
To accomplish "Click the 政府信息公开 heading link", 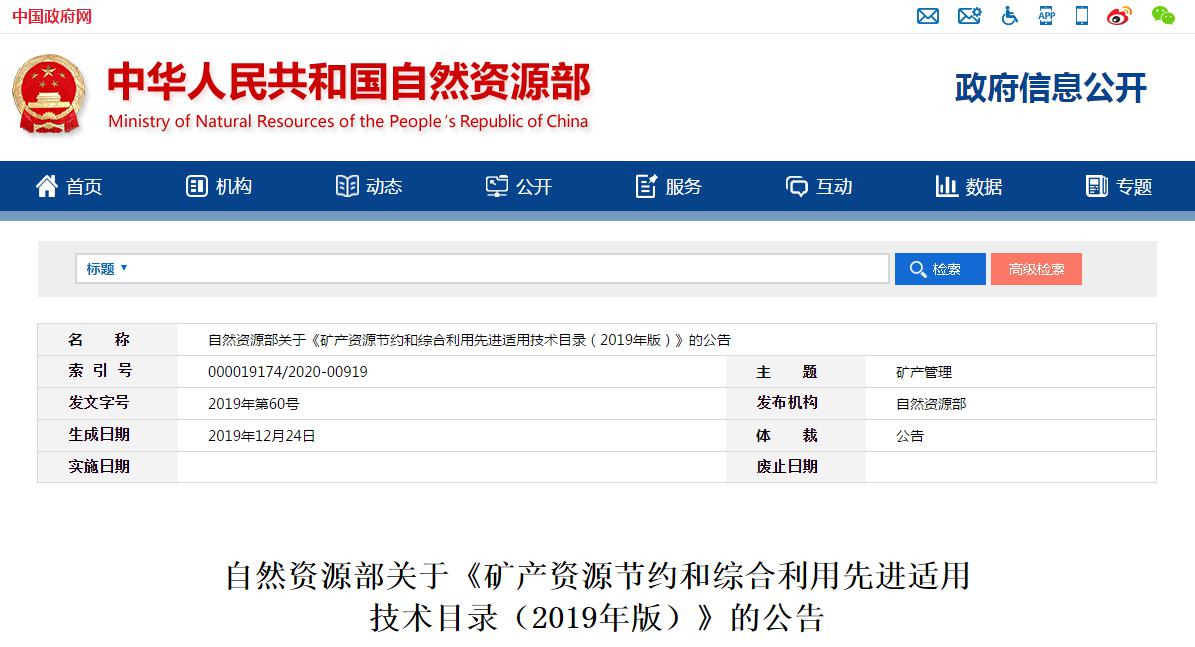I will pos(1050,88).
